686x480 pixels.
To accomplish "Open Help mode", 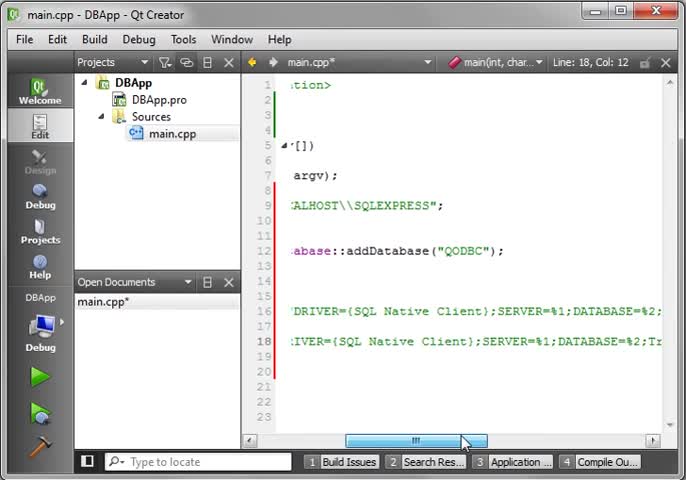I will click(40, 266).
